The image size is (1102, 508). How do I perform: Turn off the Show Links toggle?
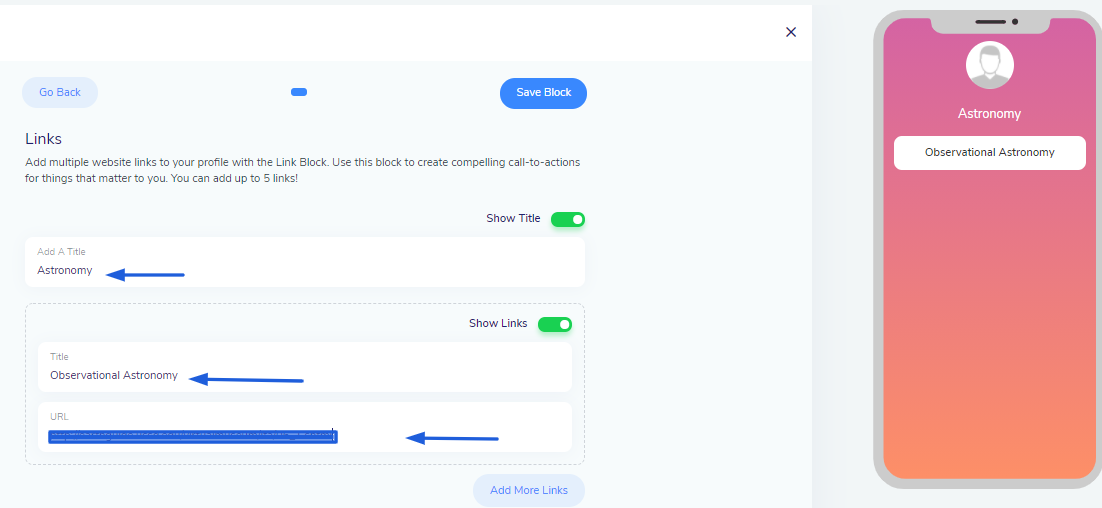tap(554, 324)
